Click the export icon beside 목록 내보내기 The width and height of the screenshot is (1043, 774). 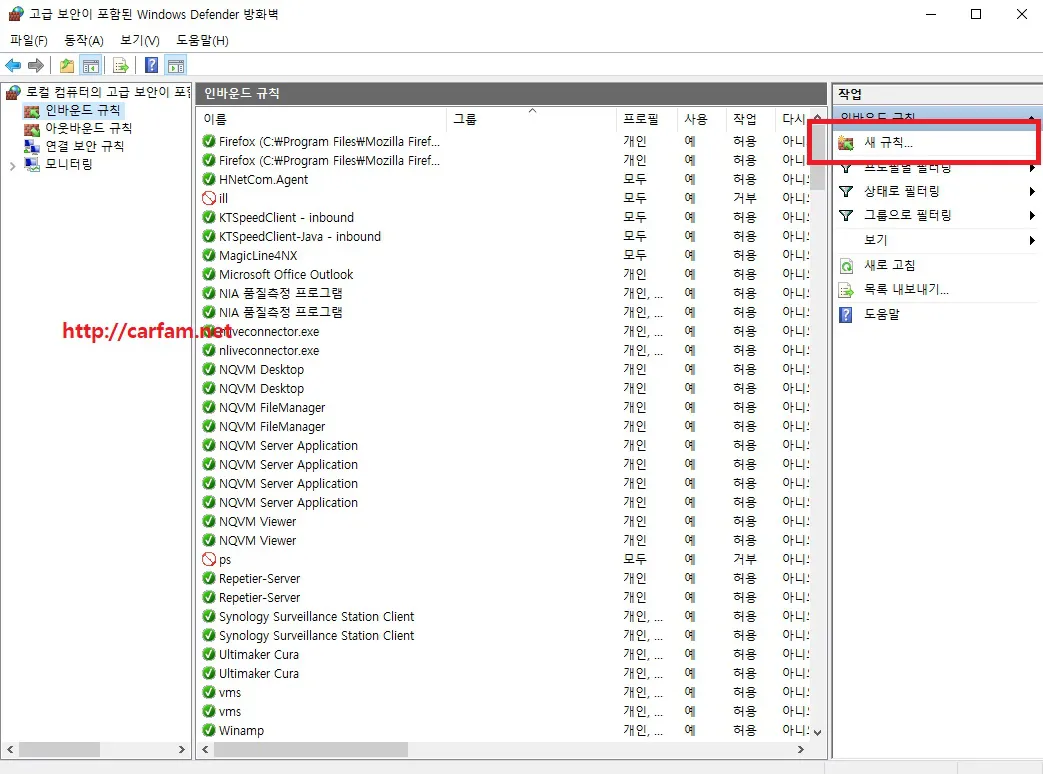pos(846,290)
